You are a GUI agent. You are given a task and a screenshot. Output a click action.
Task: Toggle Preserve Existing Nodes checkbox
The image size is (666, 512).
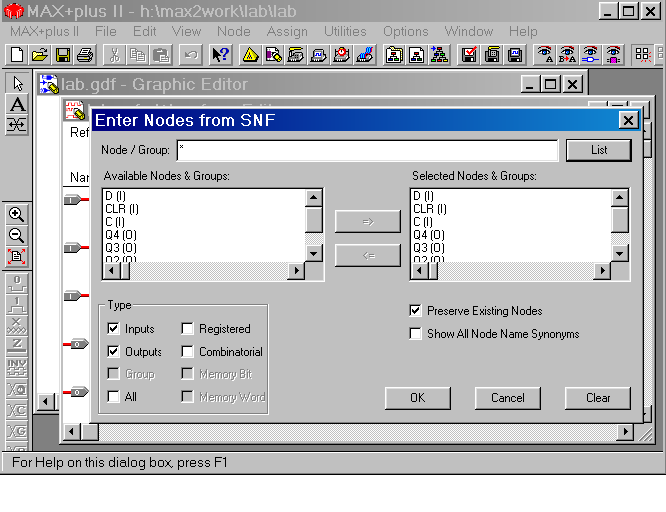(415, 311)
